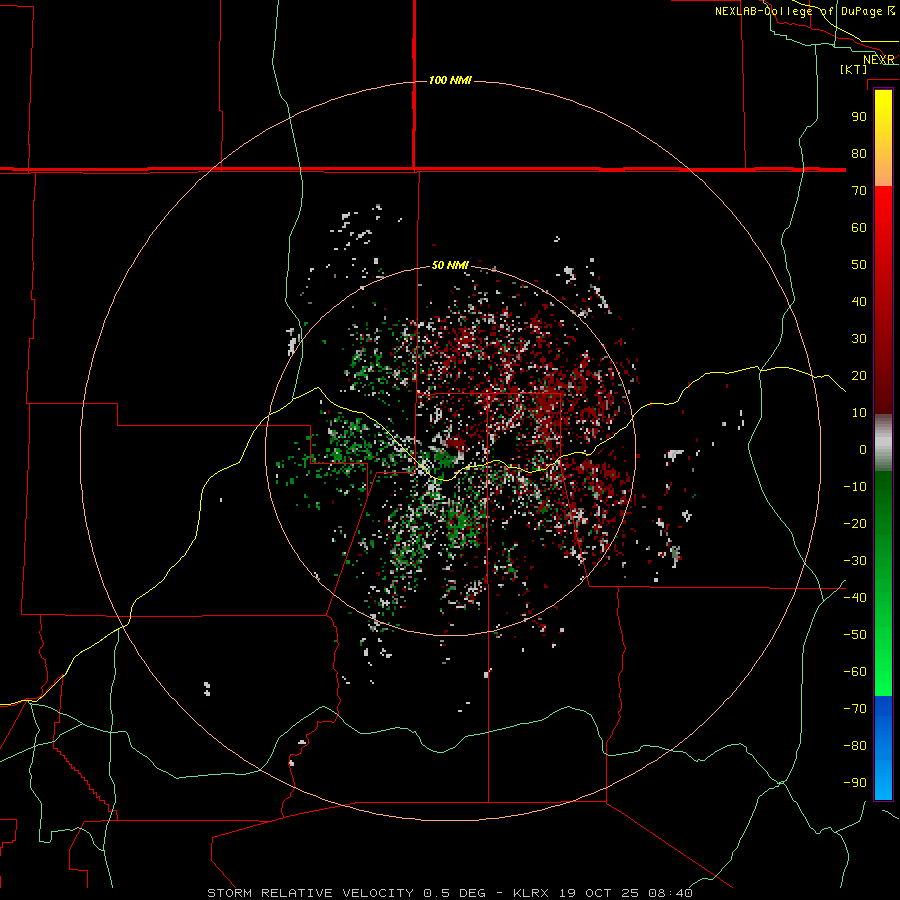Click the -50 value on the color scale
This screenshot has width=900, height=900.
855,635
